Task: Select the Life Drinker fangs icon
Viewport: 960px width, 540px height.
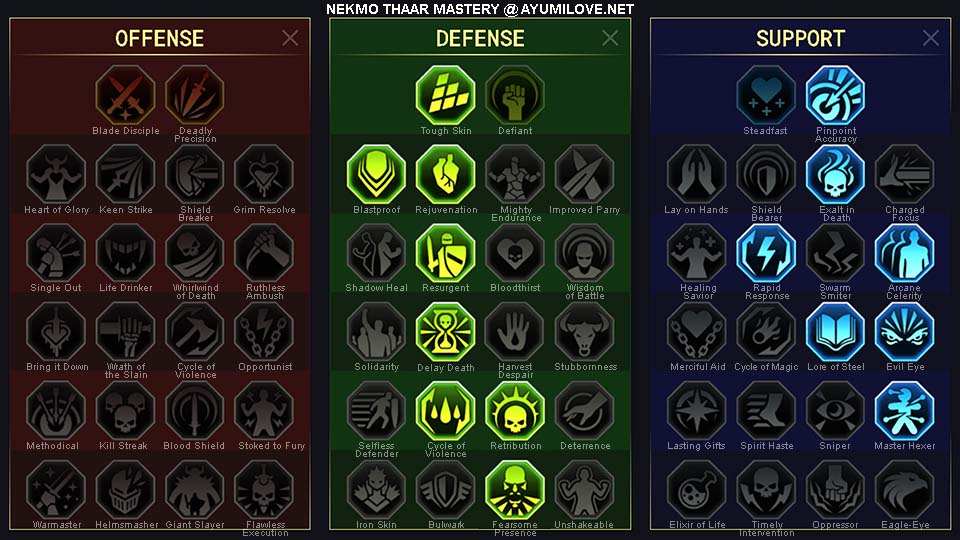Action: click(x=126, y=253)
